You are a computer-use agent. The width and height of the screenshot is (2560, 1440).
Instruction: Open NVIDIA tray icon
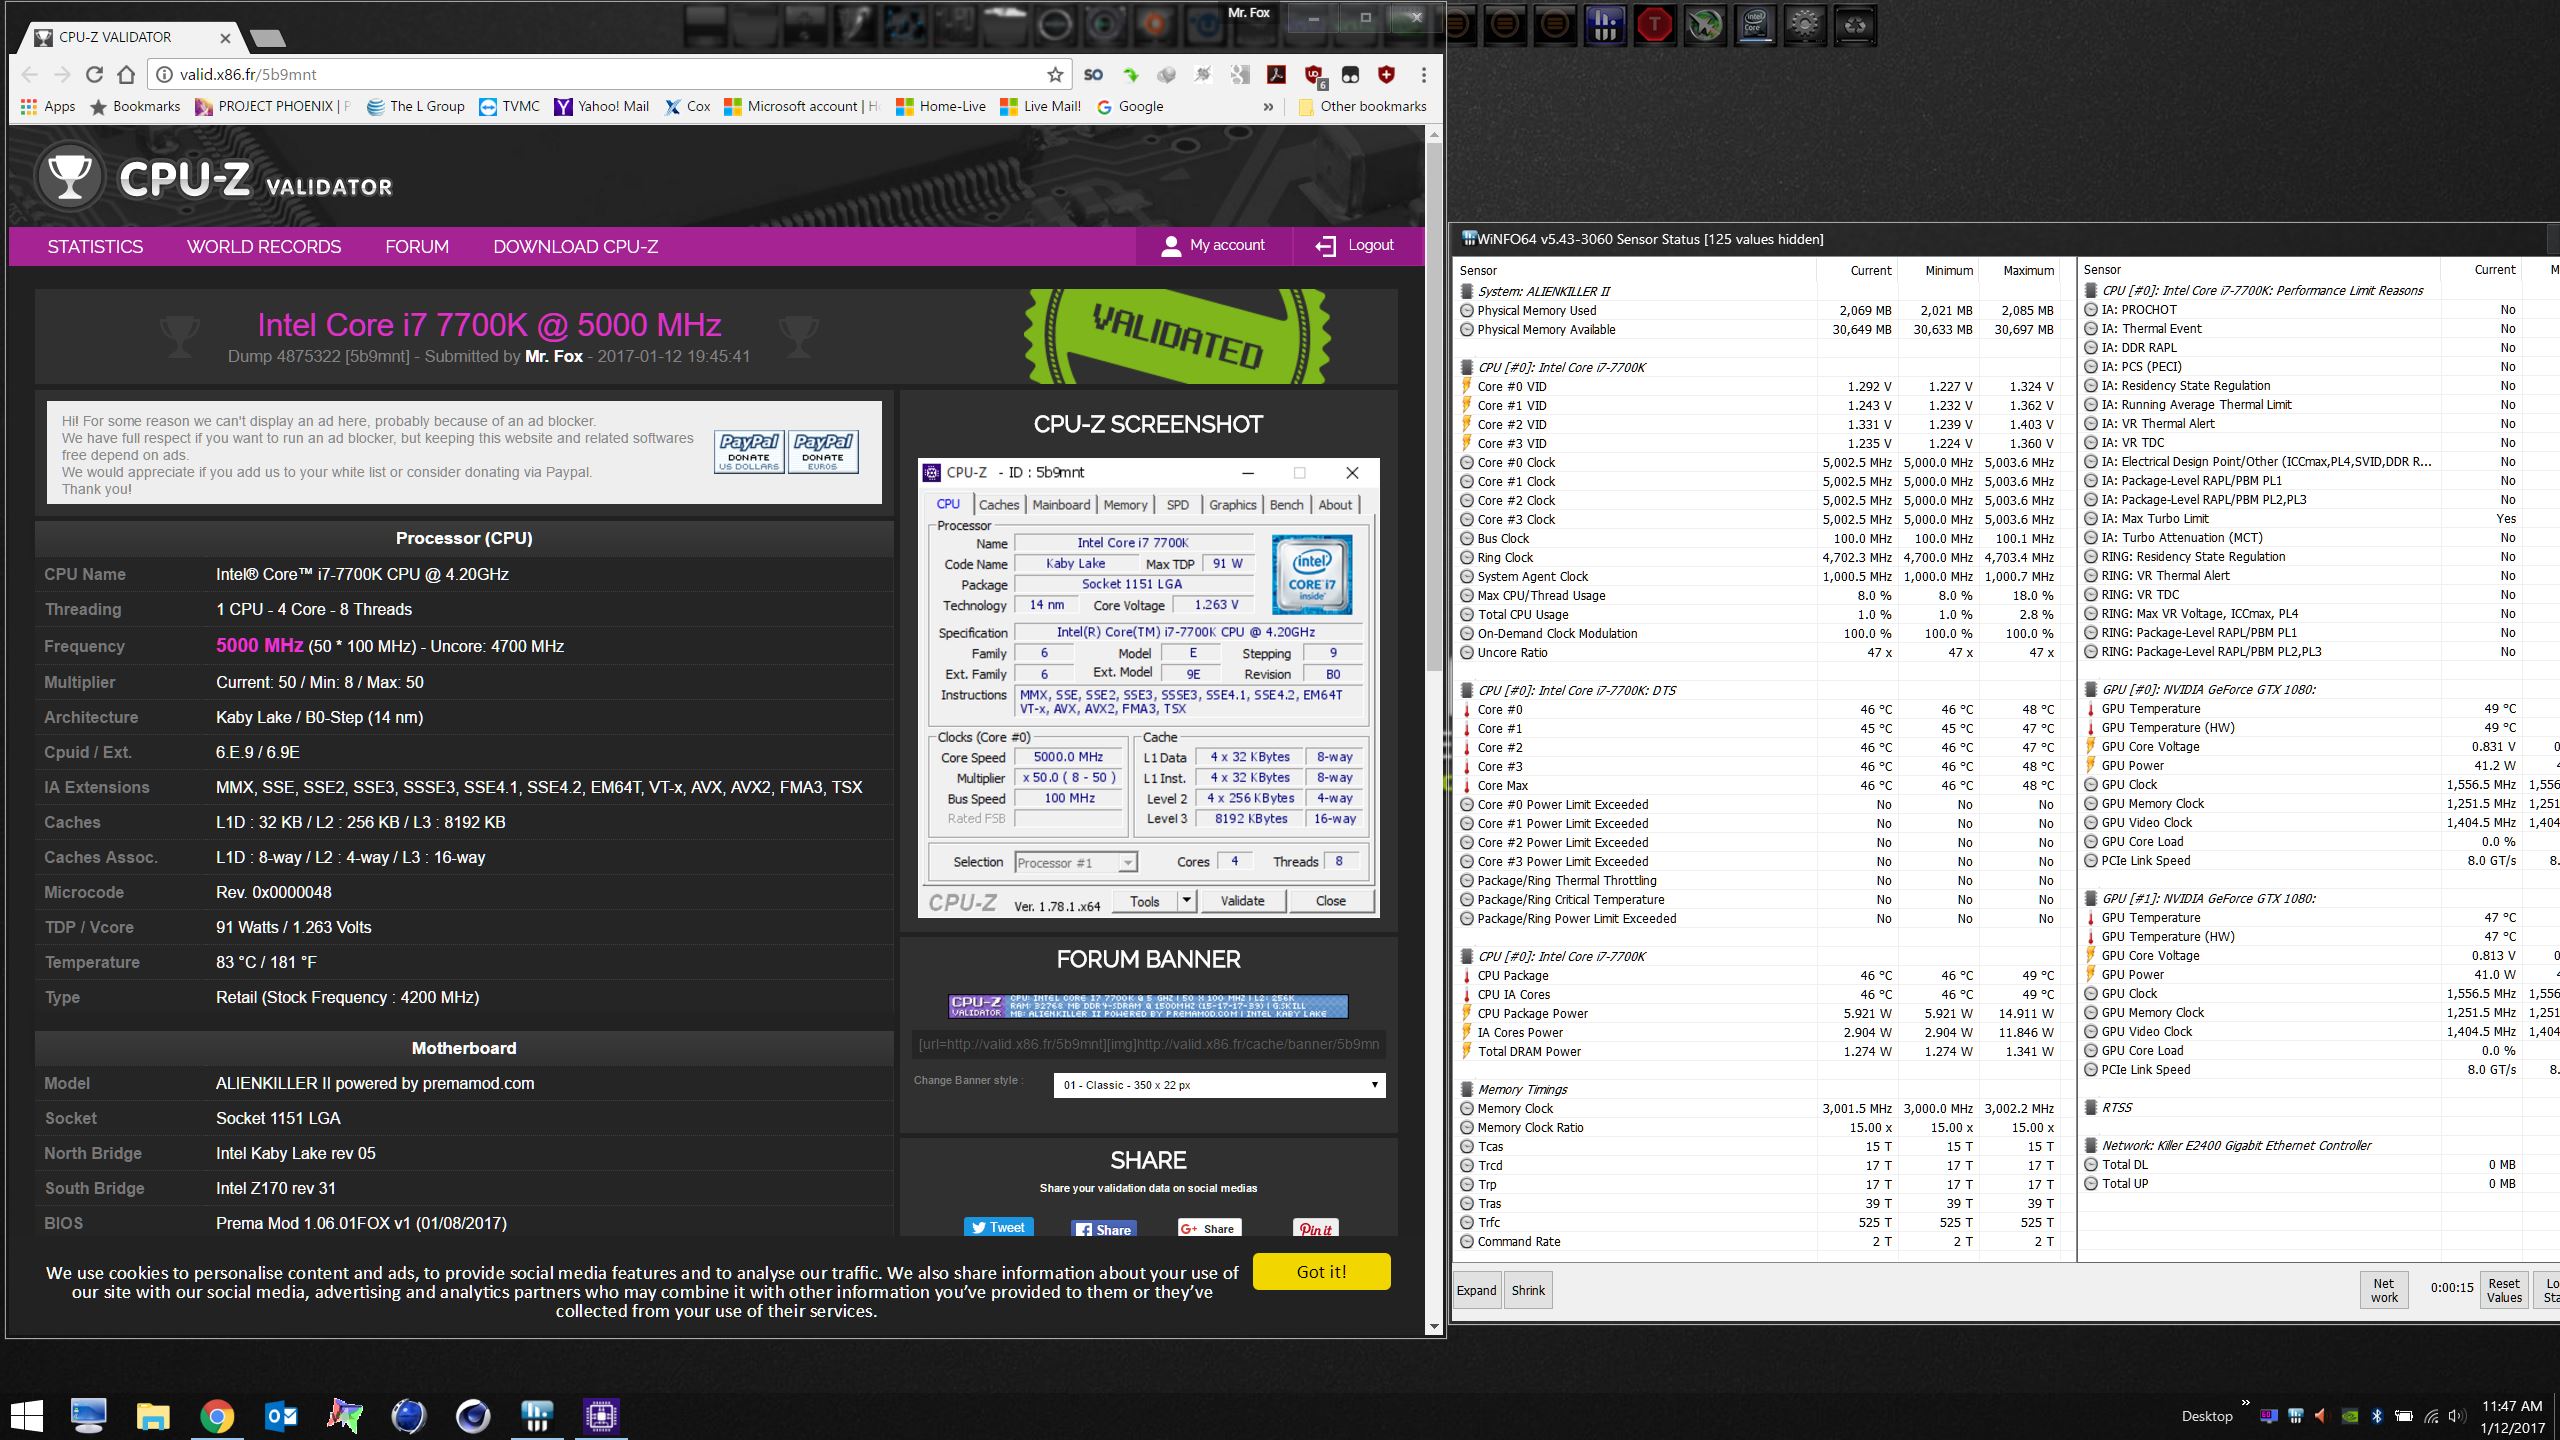coord(2351,1416)
